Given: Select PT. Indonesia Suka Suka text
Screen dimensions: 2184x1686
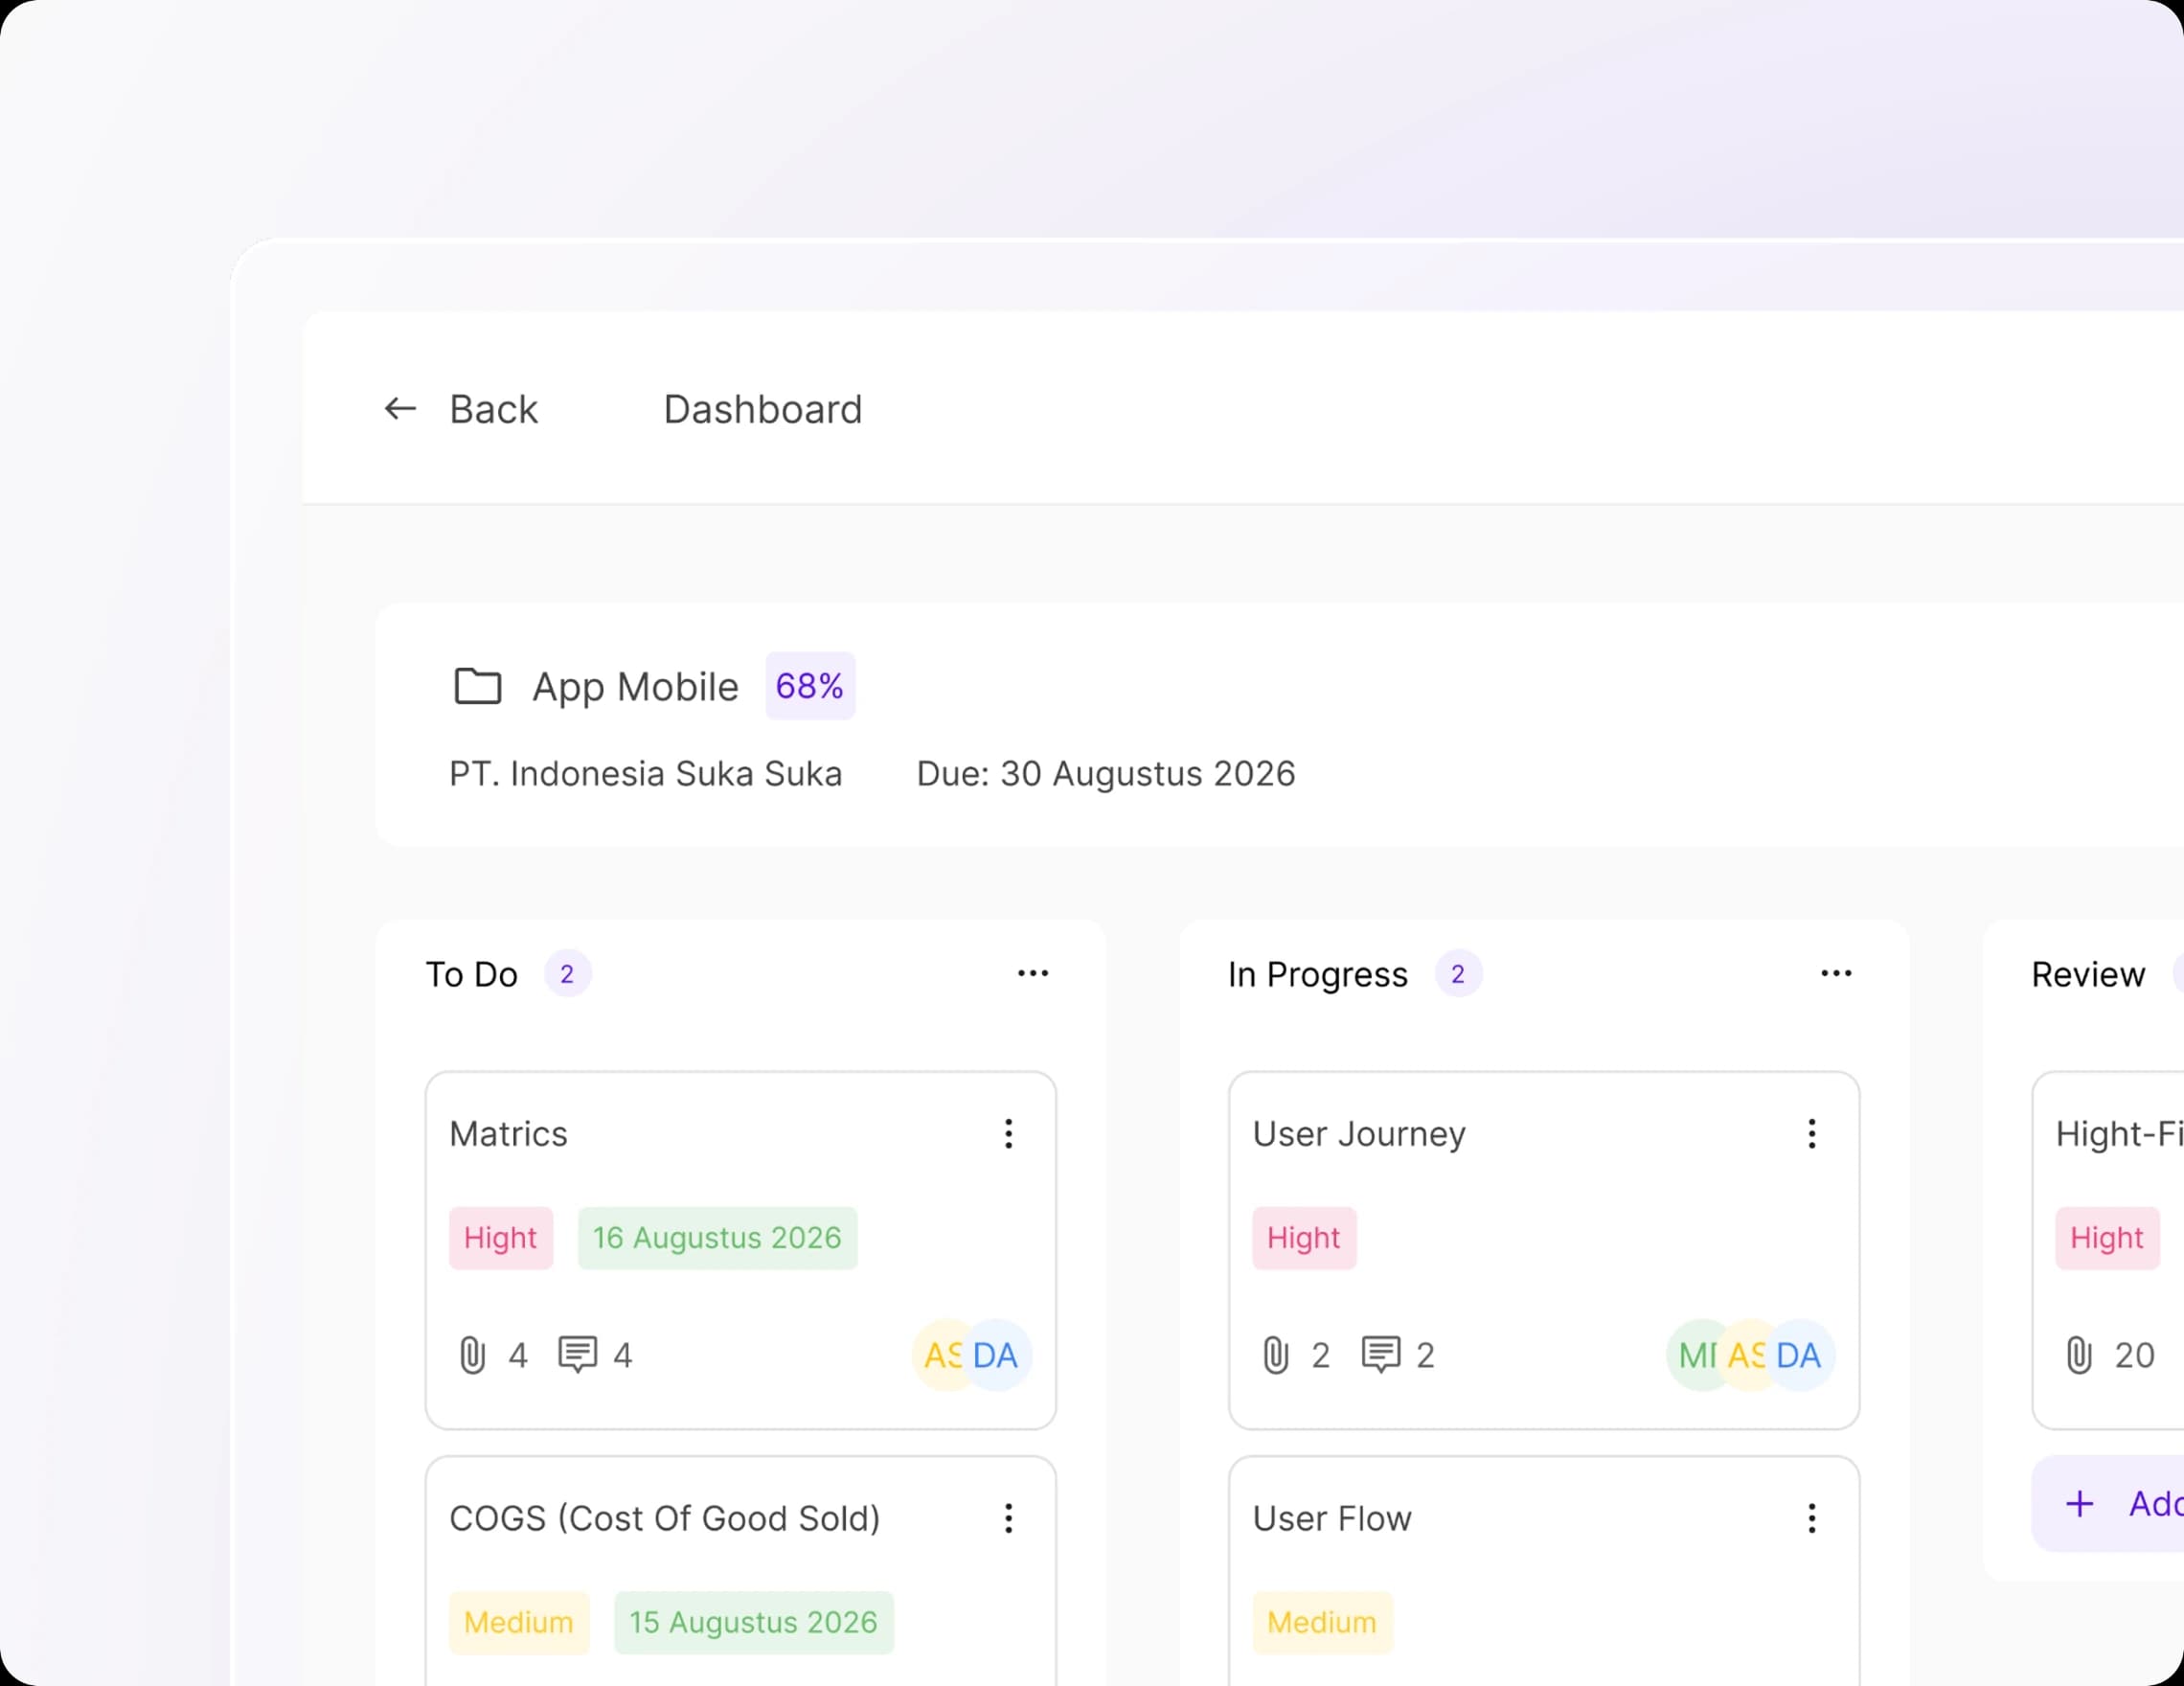Looking at the screenshot, I should (x=645, y=774).
